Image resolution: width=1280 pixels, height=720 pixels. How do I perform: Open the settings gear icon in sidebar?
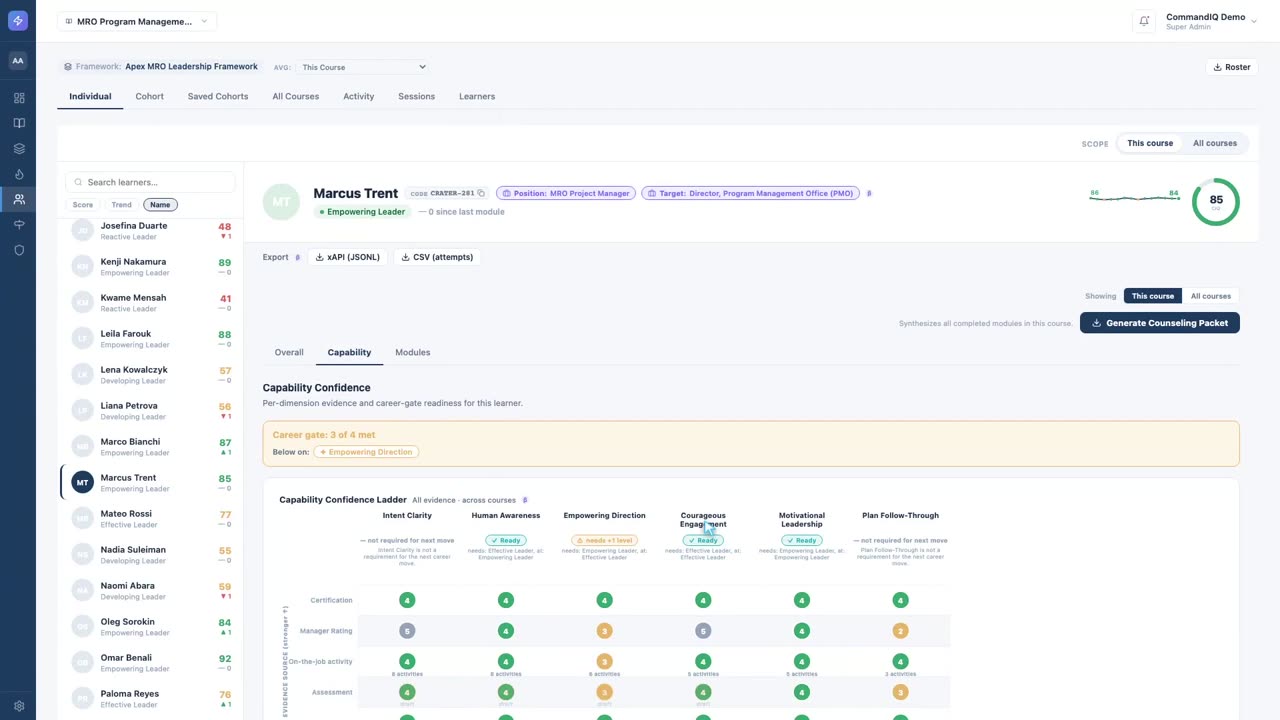point(18,706)
